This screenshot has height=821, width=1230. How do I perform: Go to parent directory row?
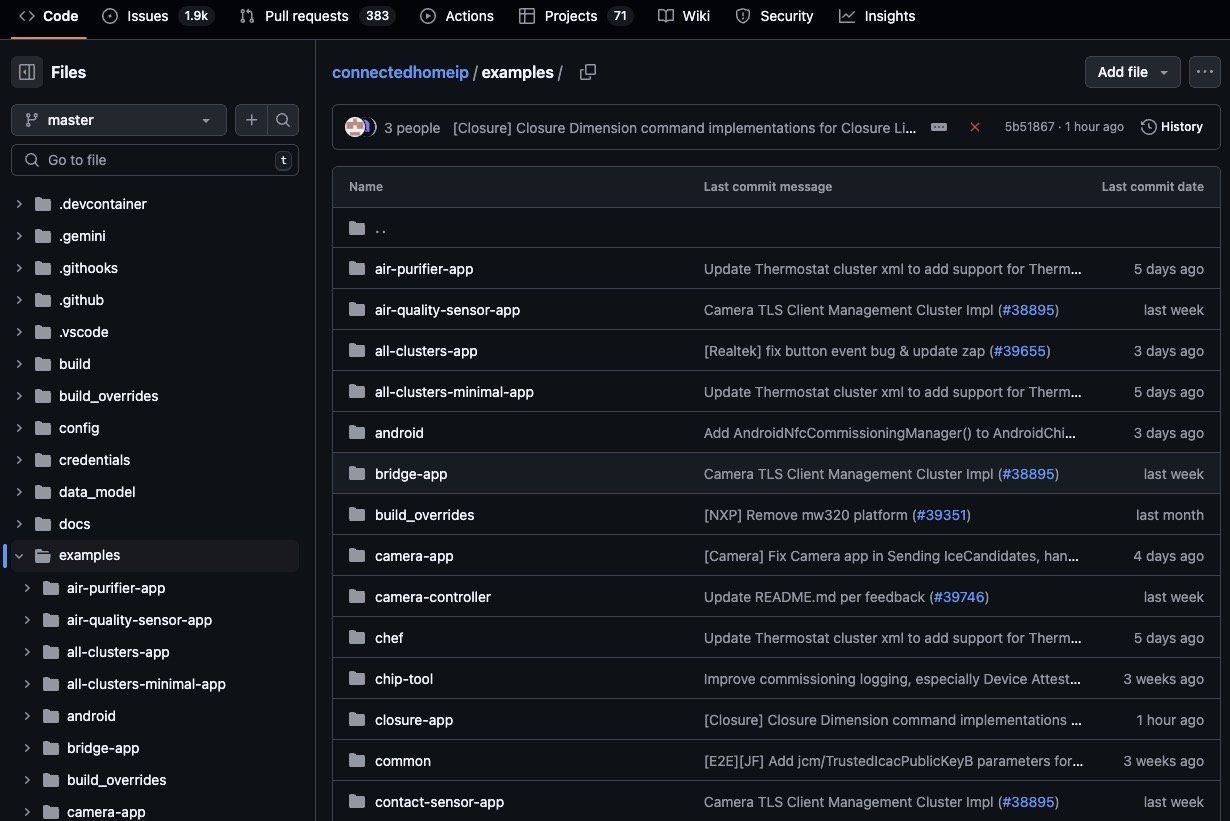click(x=776, y=228)
